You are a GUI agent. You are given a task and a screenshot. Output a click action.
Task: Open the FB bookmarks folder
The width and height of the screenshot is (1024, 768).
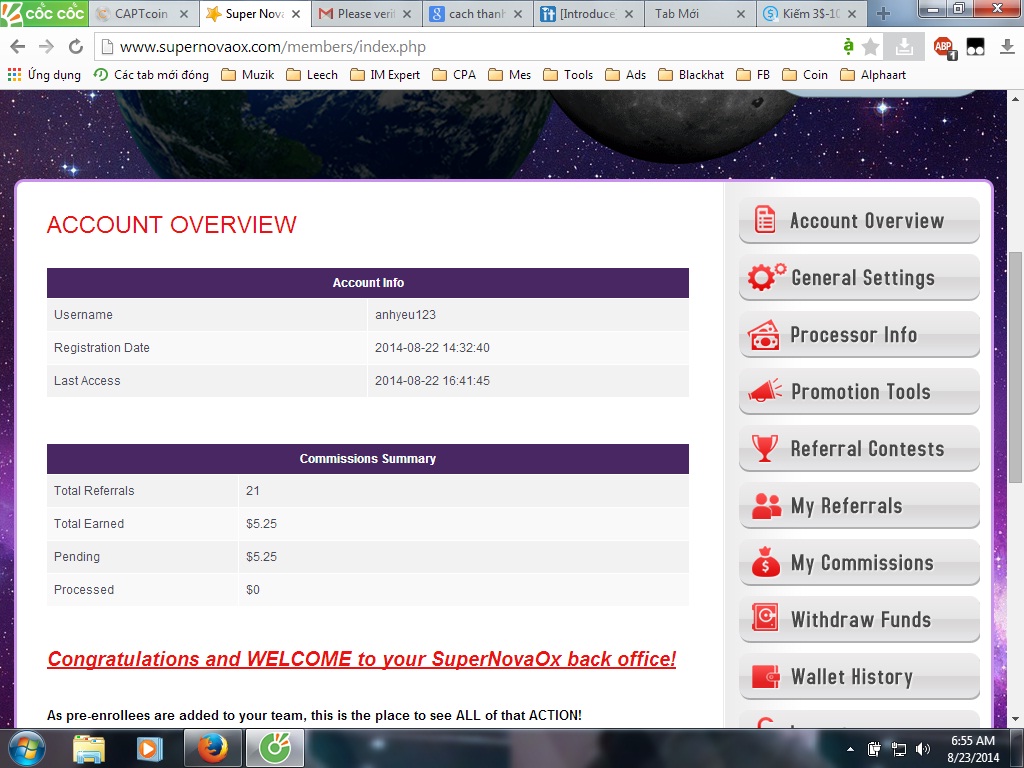pos(753,74)
